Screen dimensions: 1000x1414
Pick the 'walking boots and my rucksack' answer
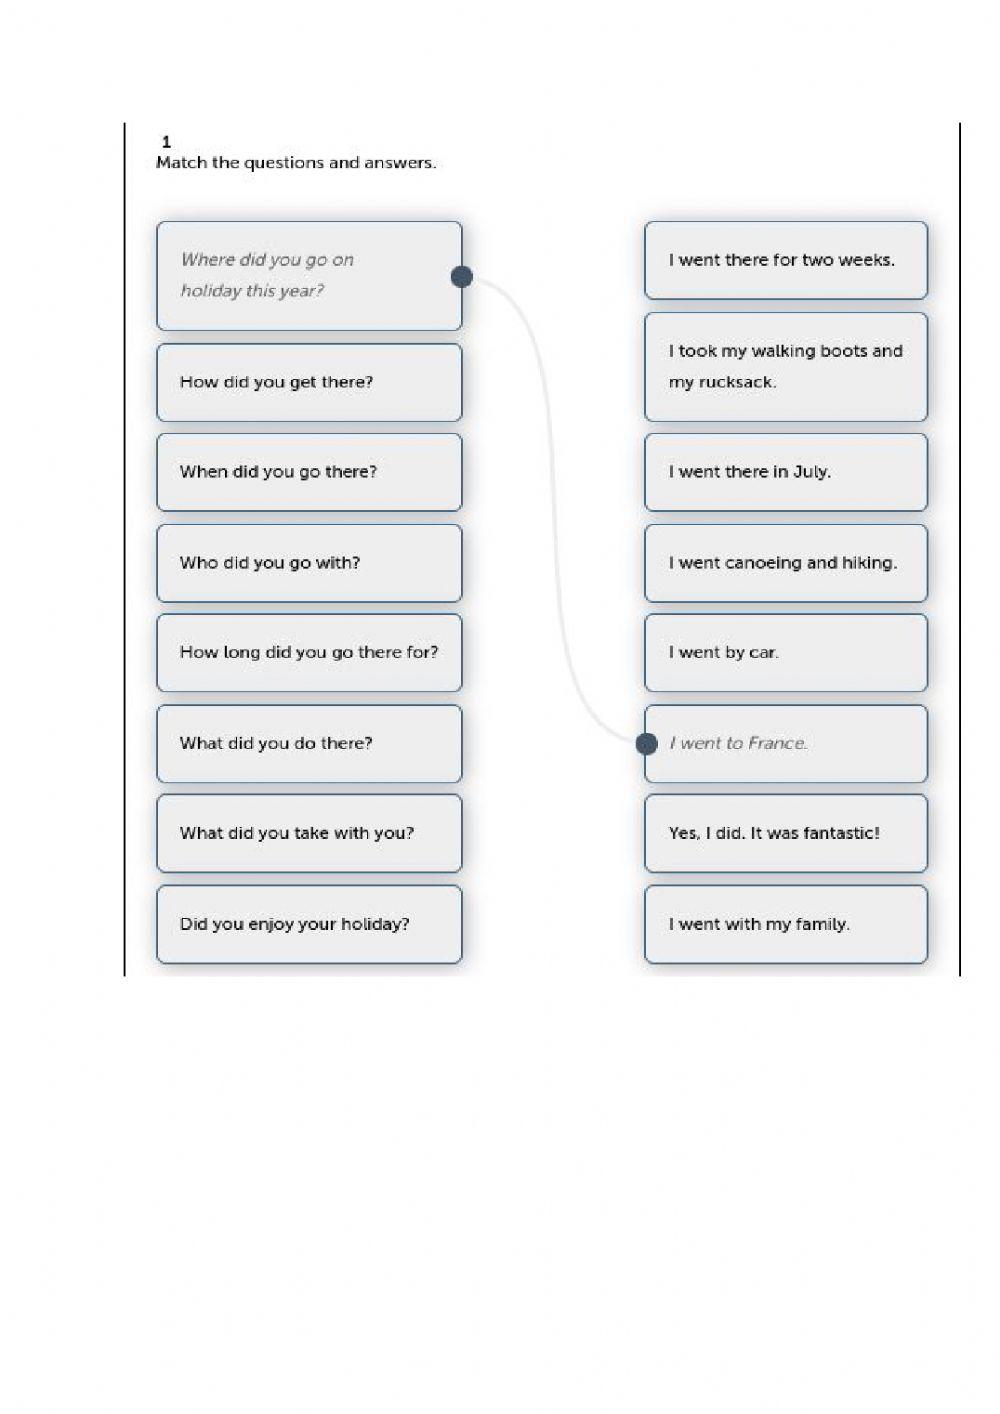tap(786, 366)
